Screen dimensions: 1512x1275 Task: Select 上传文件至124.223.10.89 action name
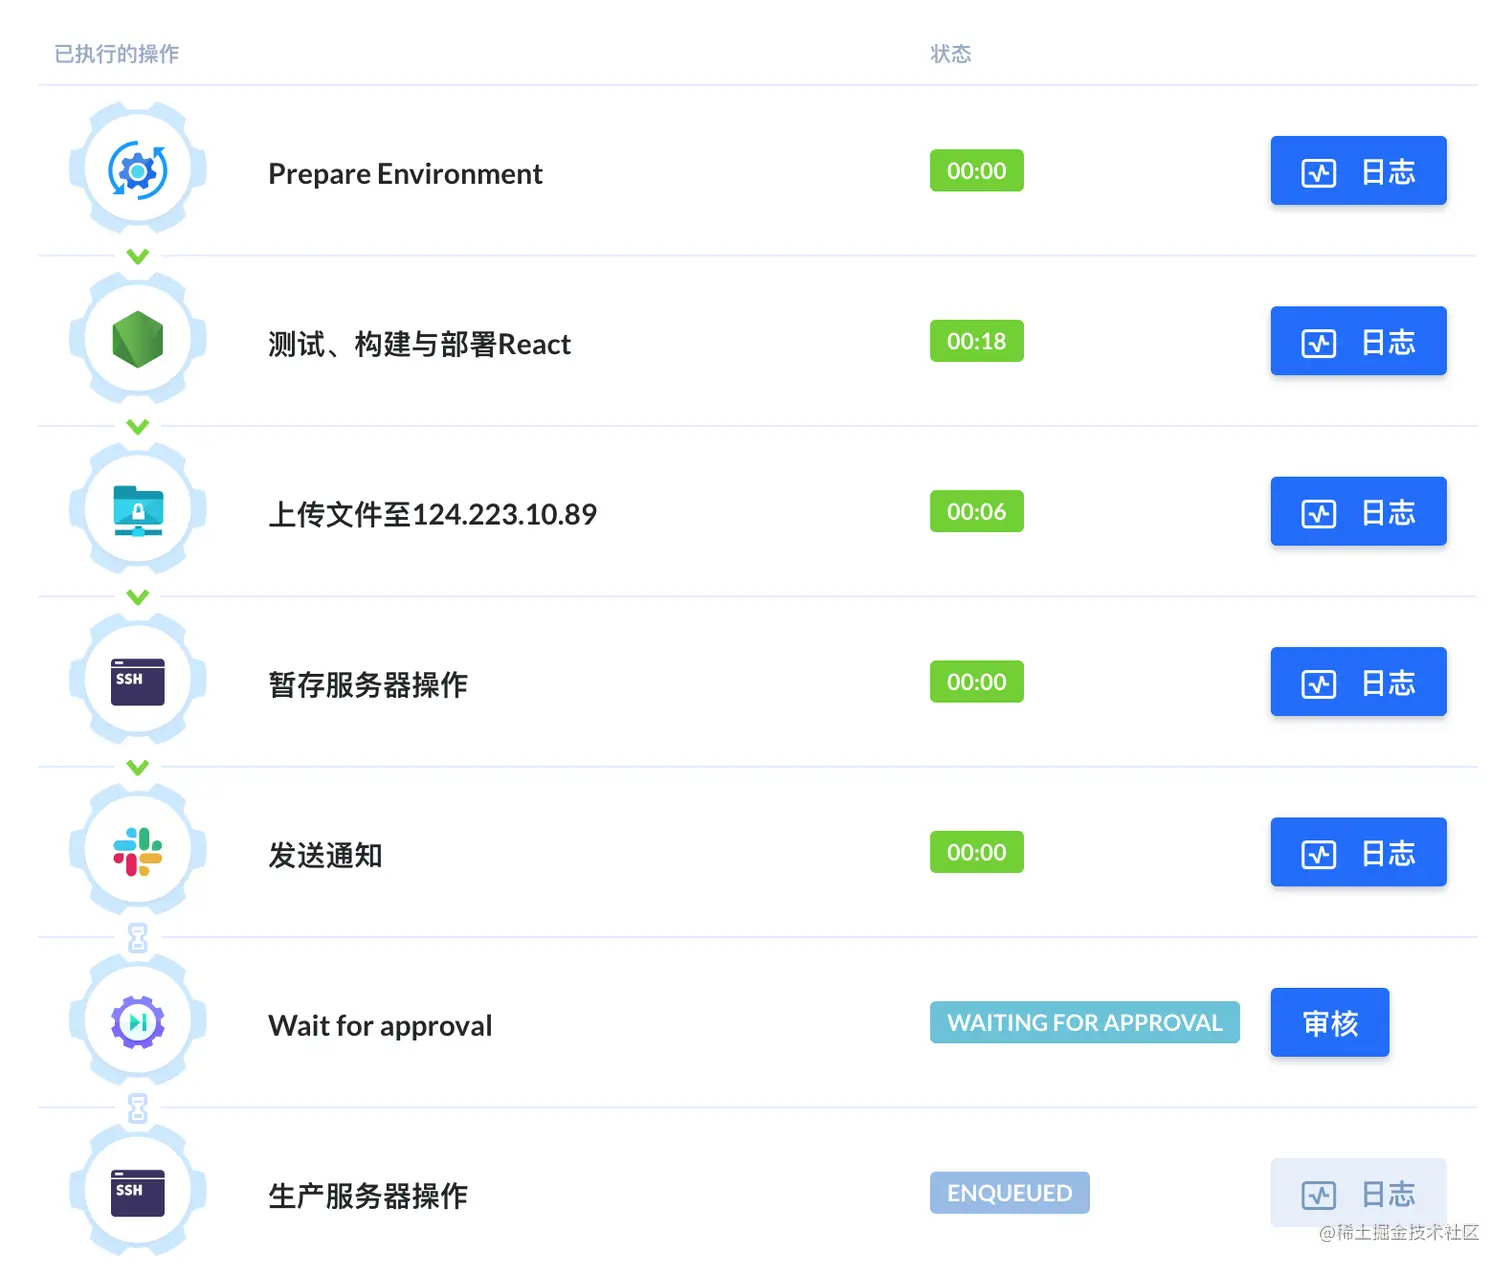[432, 514]
